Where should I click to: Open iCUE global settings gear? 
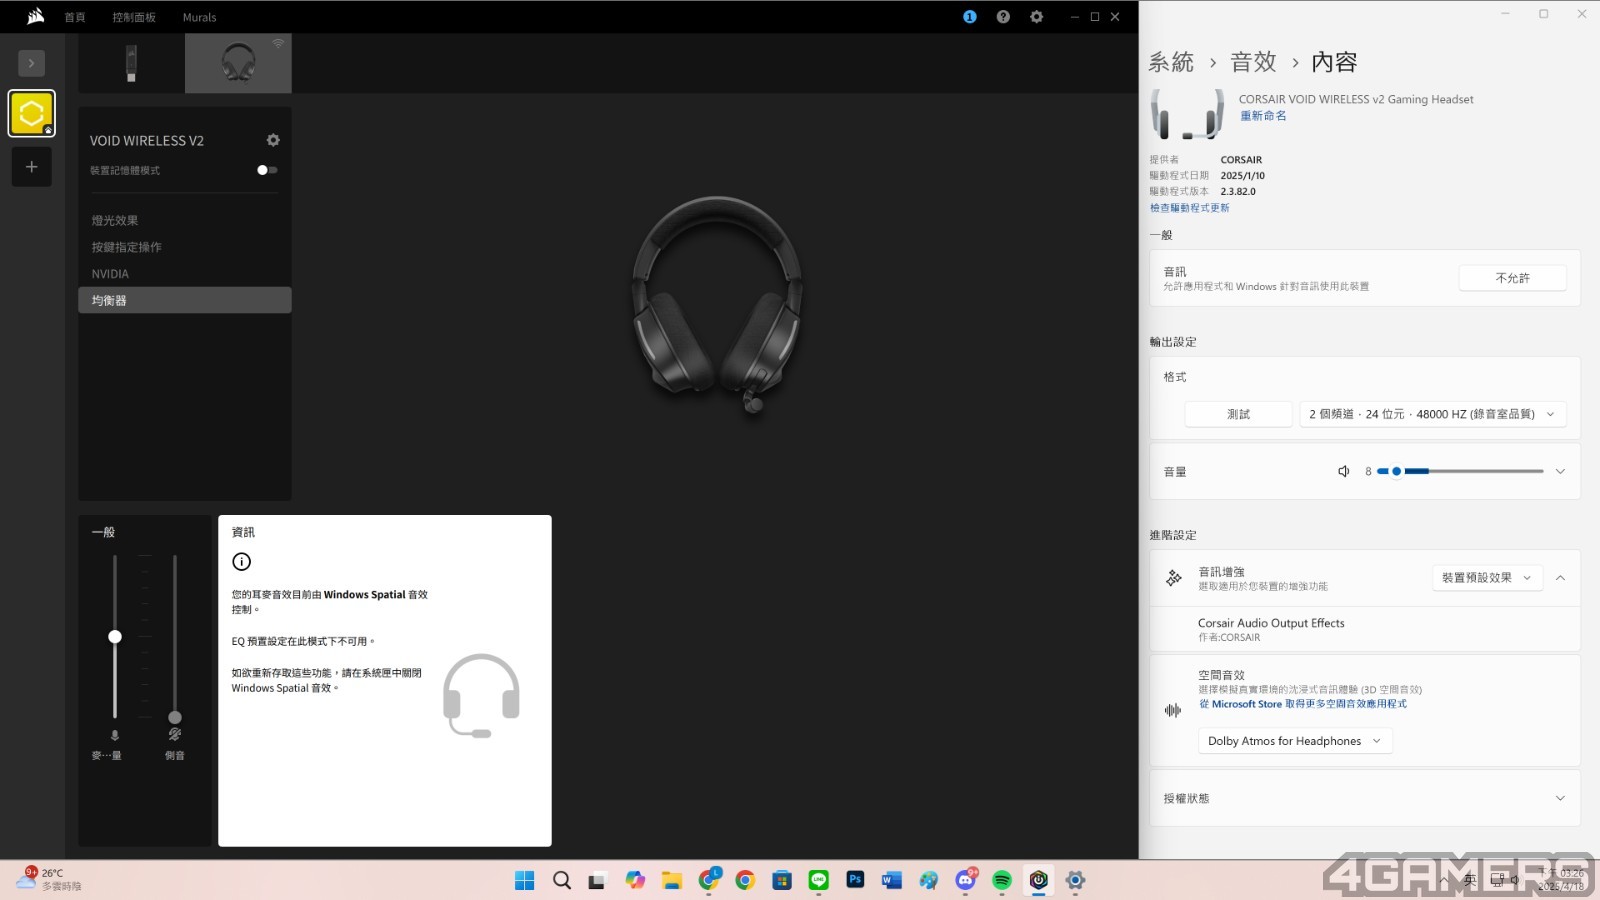coord(1037,17)
